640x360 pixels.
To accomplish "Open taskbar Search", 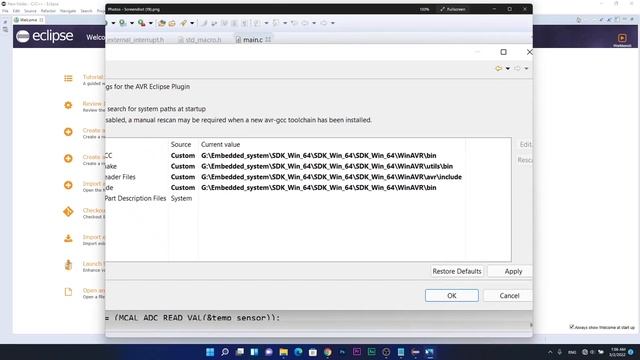I will [225, 352].
